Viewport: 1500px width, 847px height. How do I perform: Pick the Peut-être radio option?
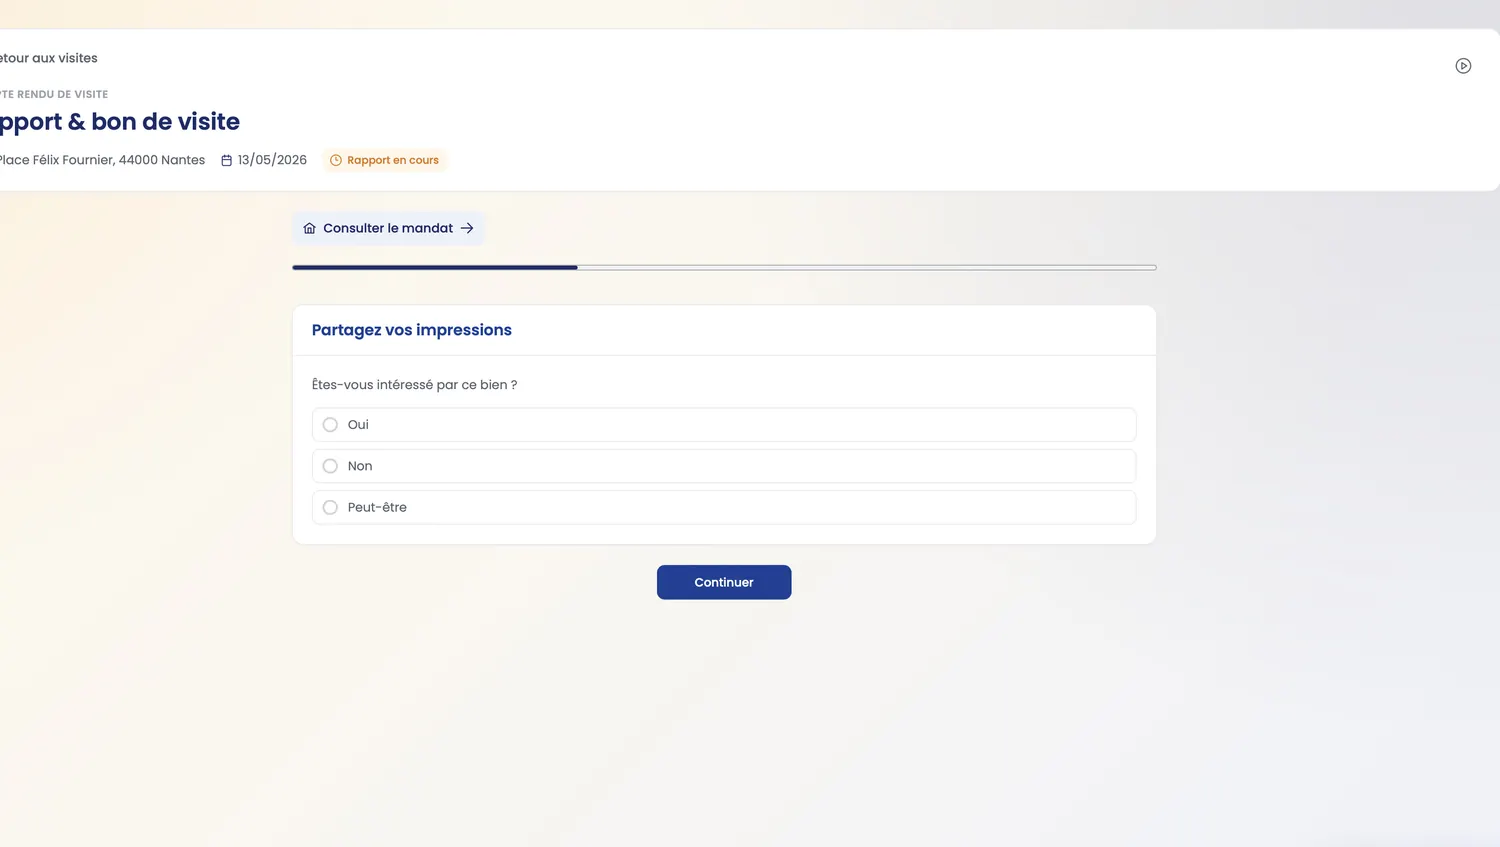(x=724, y=507)
